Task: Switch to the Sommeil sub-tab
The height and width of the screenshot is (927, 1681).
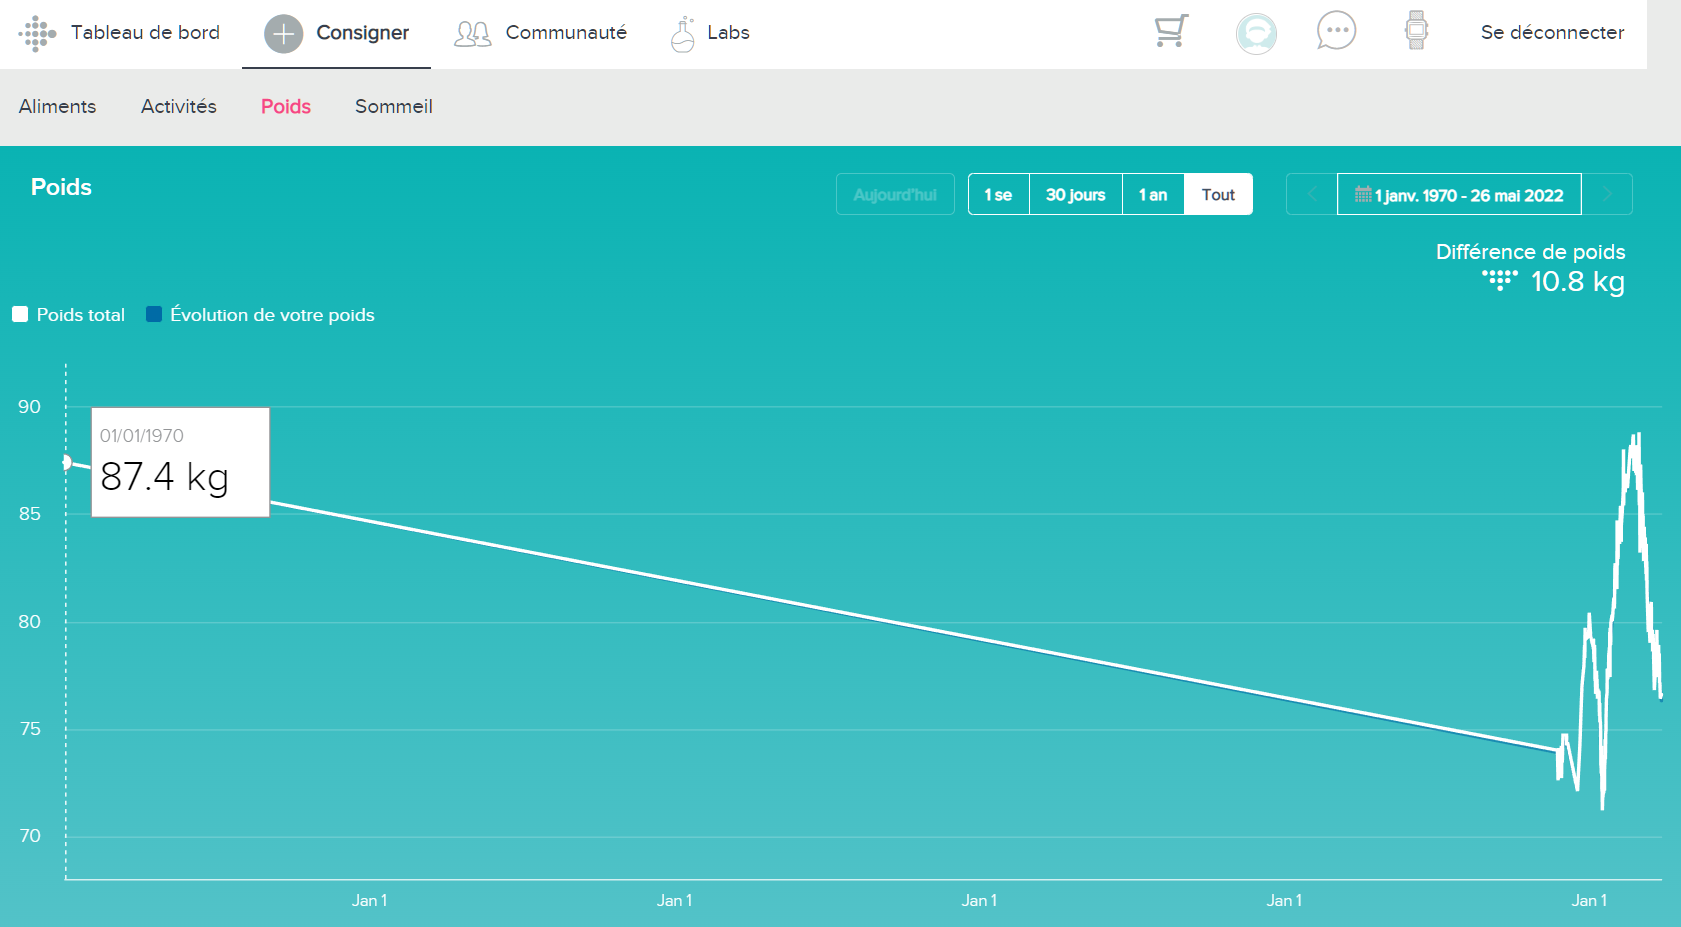Action: 394,106
